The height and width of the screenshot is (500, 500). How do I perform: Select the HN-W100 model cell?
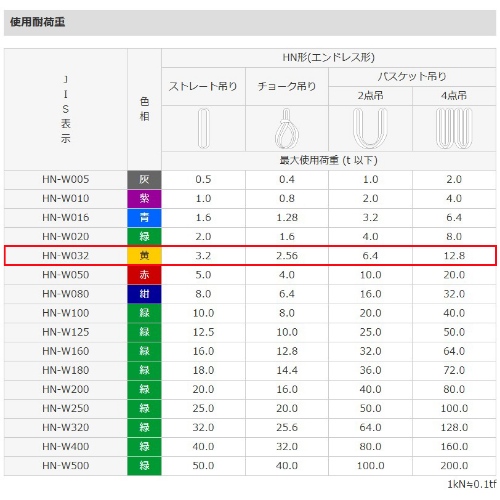coord(66,313)
